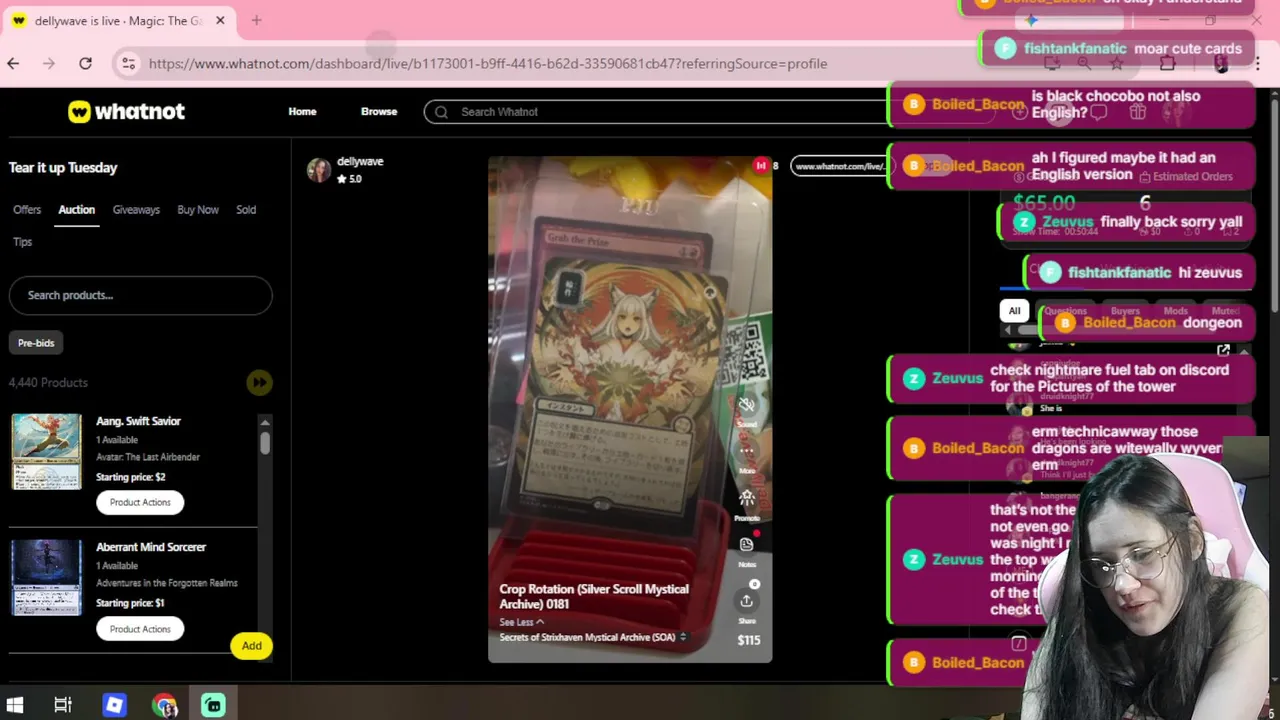Screen dimensions: 1280x720
Task: Click the red live badge on the video
Action: (761, 166)
